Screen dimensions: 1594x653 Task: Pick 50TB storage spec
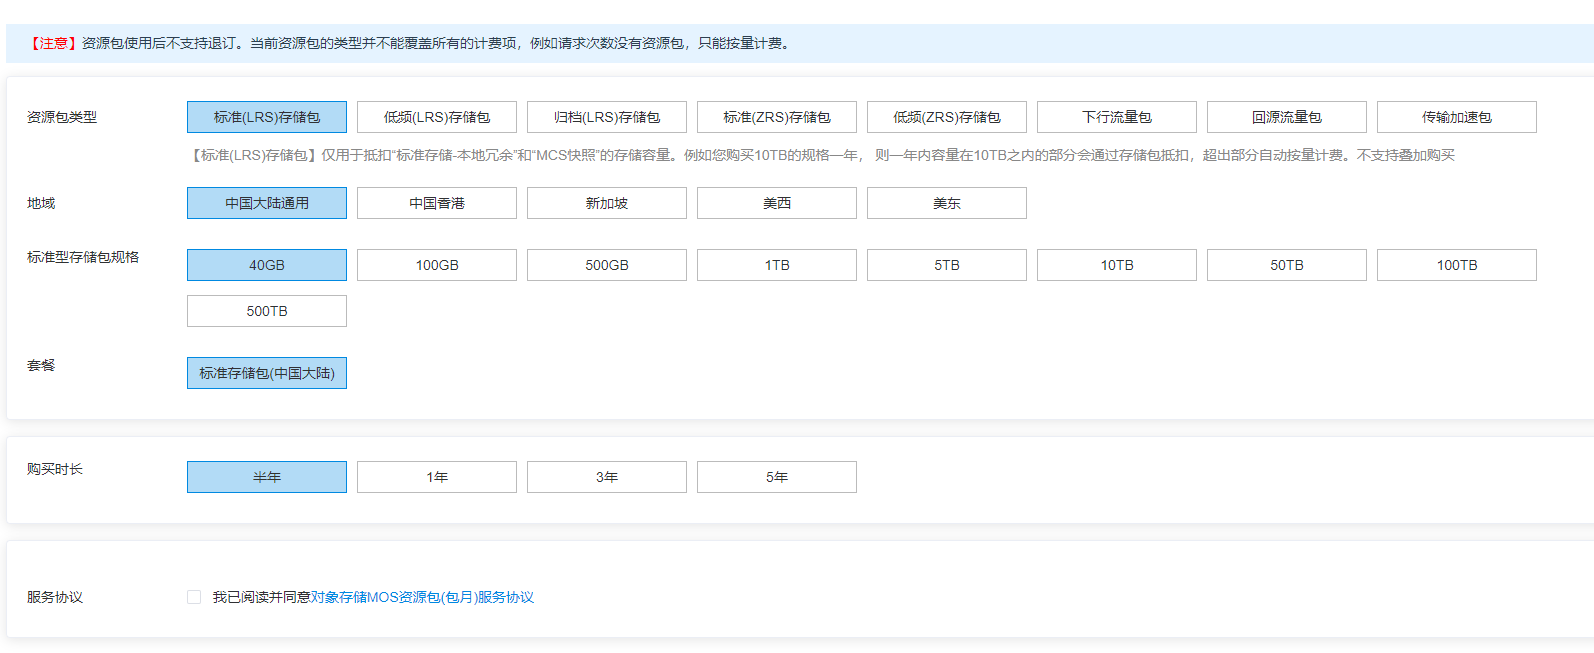point(1287,265)
